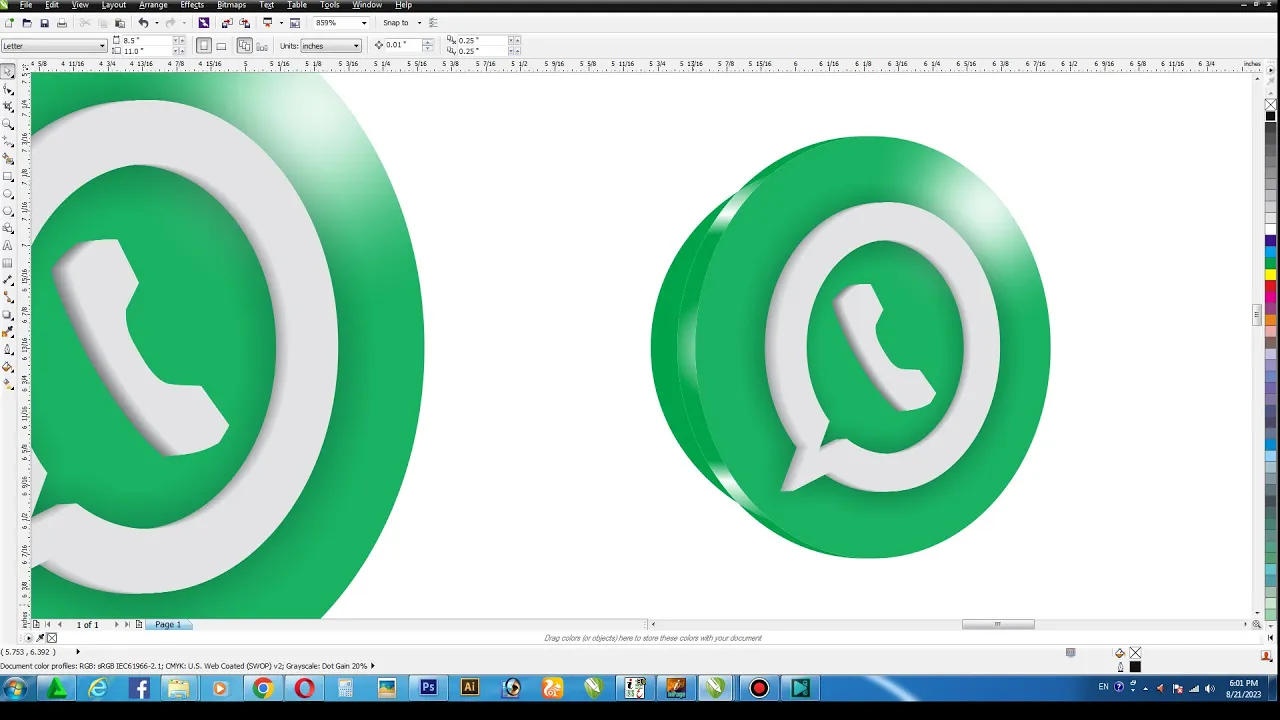
Task: Select the Page 1 tab
Action: 168,624
